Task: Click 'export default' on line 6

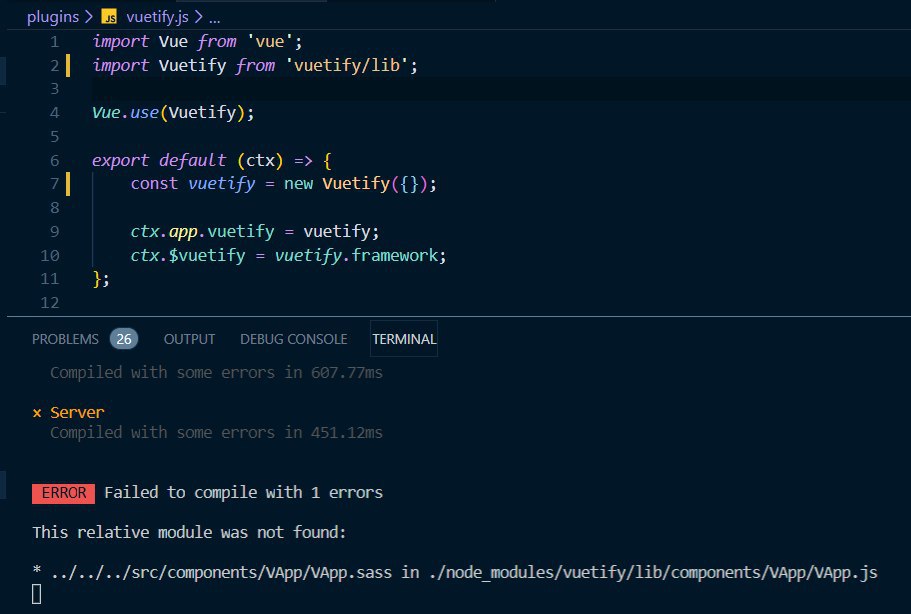Action: (159, 160)
